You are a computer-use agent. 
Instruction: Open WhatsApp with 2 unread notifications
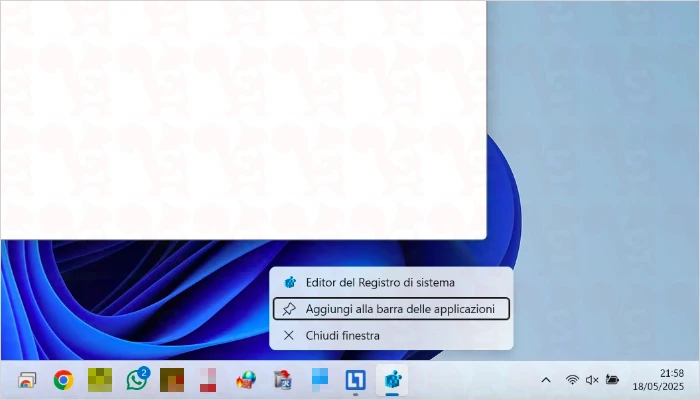(137, 380)
